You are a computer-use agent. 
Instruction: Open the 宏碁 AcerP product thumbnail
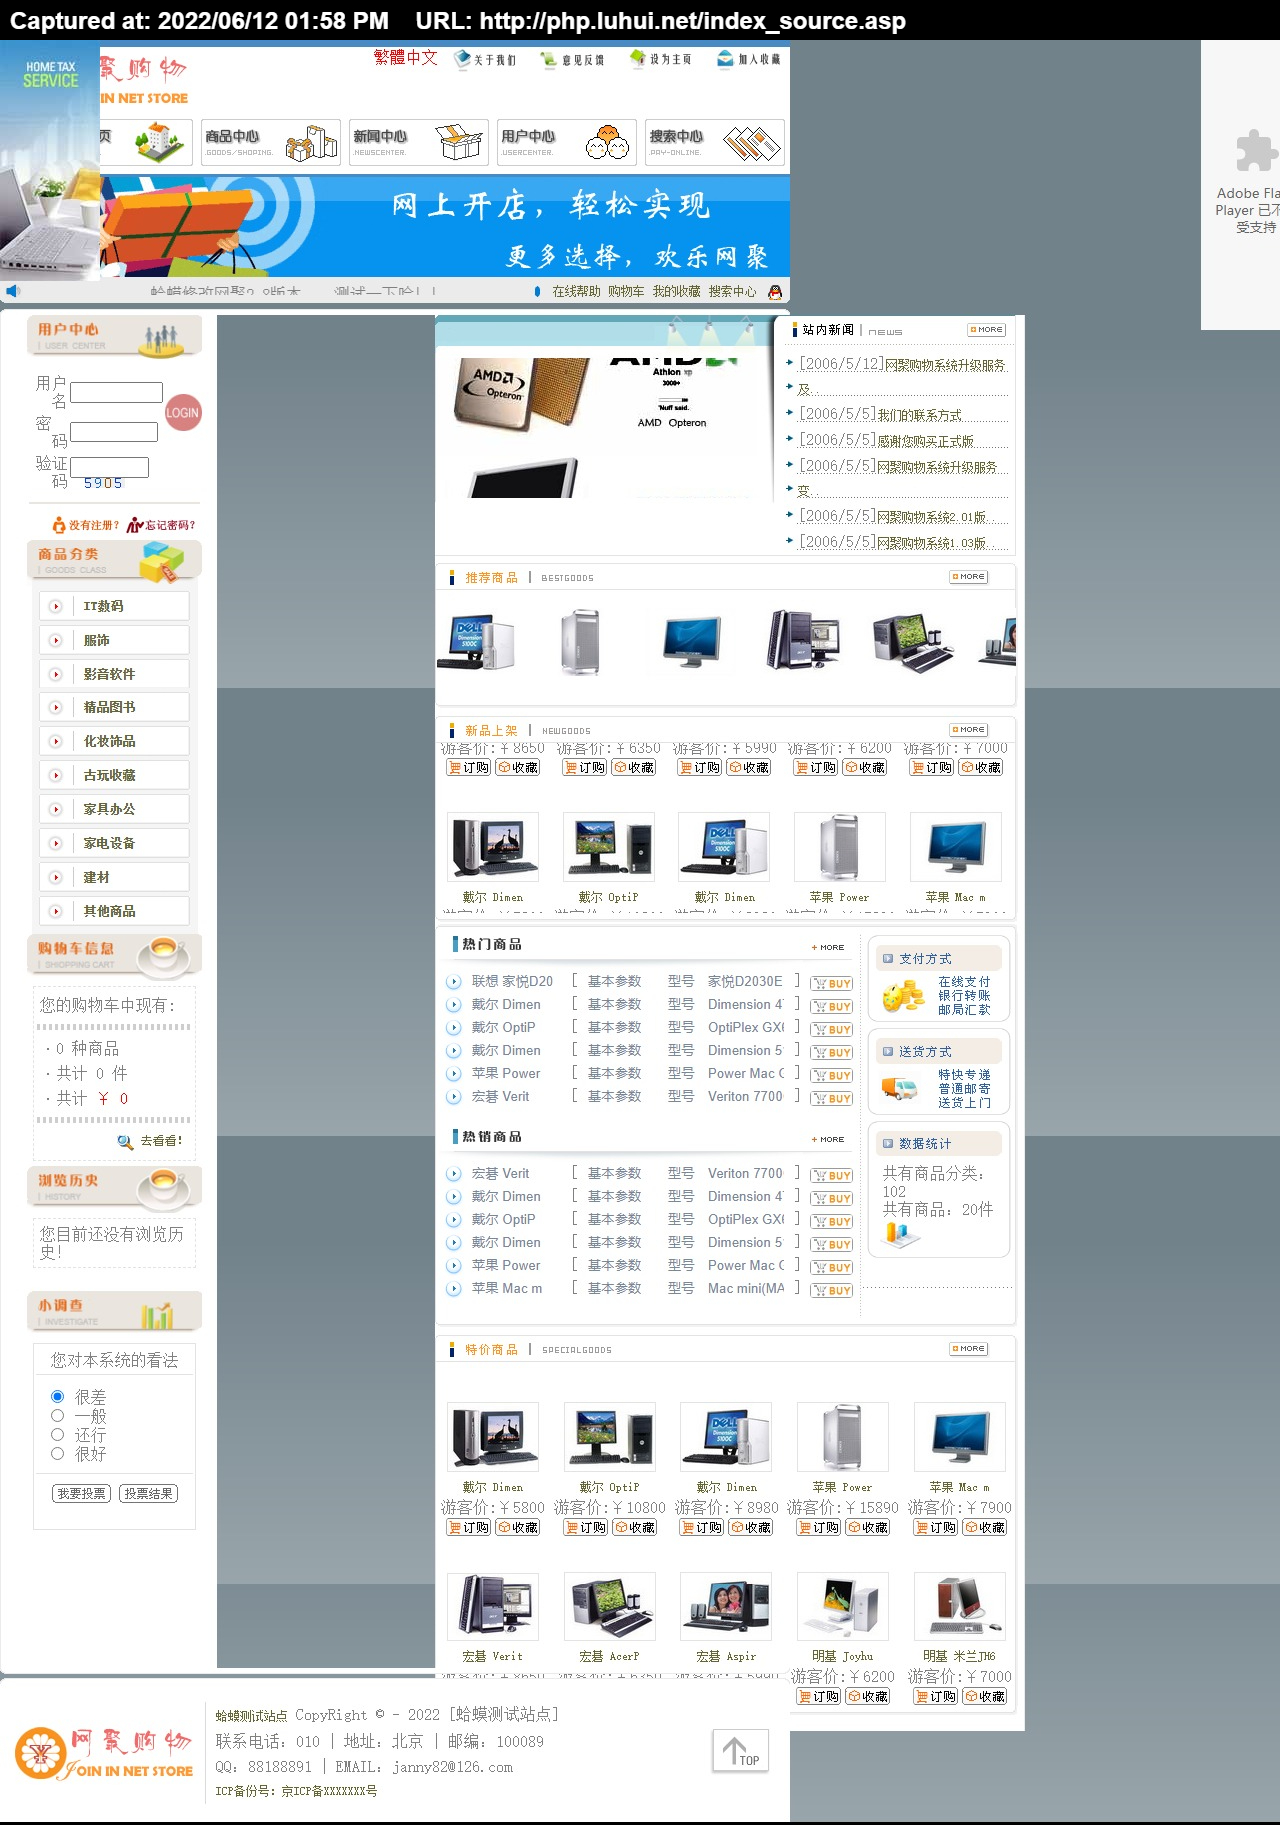pos(609,1607)
